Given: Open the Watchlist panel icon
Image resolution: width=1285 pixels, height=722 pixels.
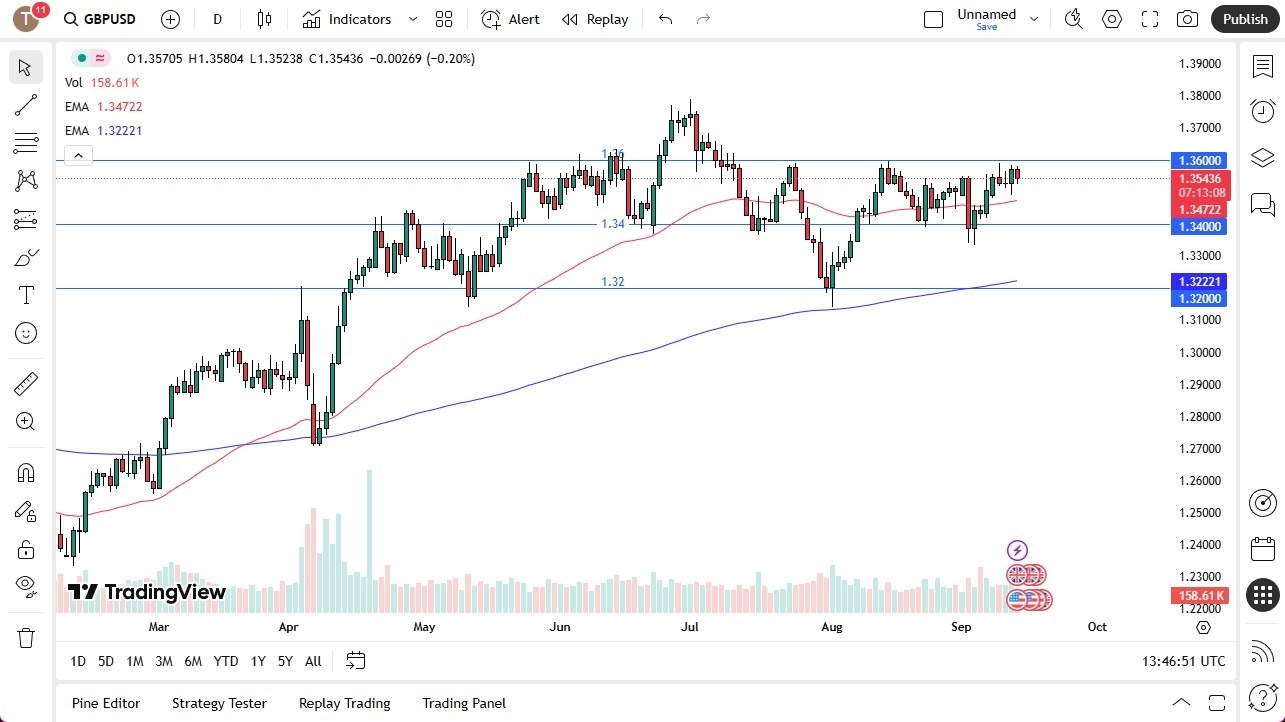Looking at the screenshot, I should click(x=1262, y=66).
